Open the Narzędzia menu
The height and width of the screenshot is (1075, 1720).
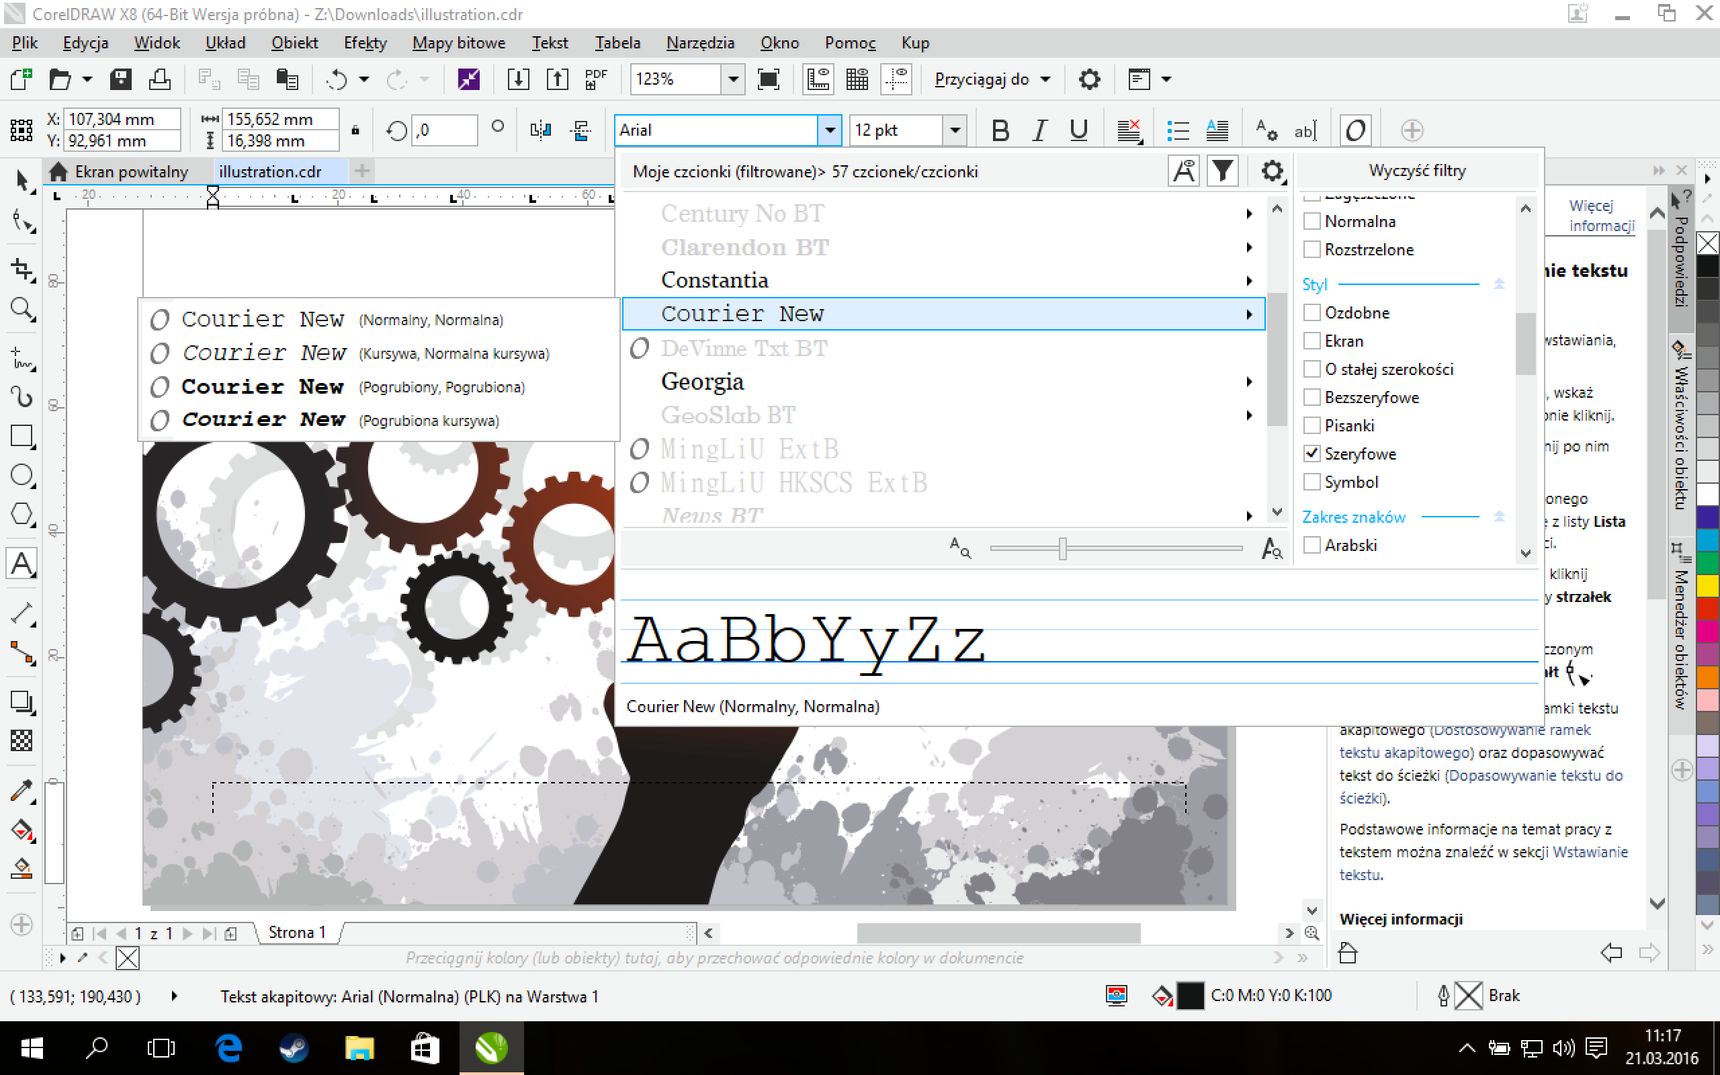[x=700, y=42]
